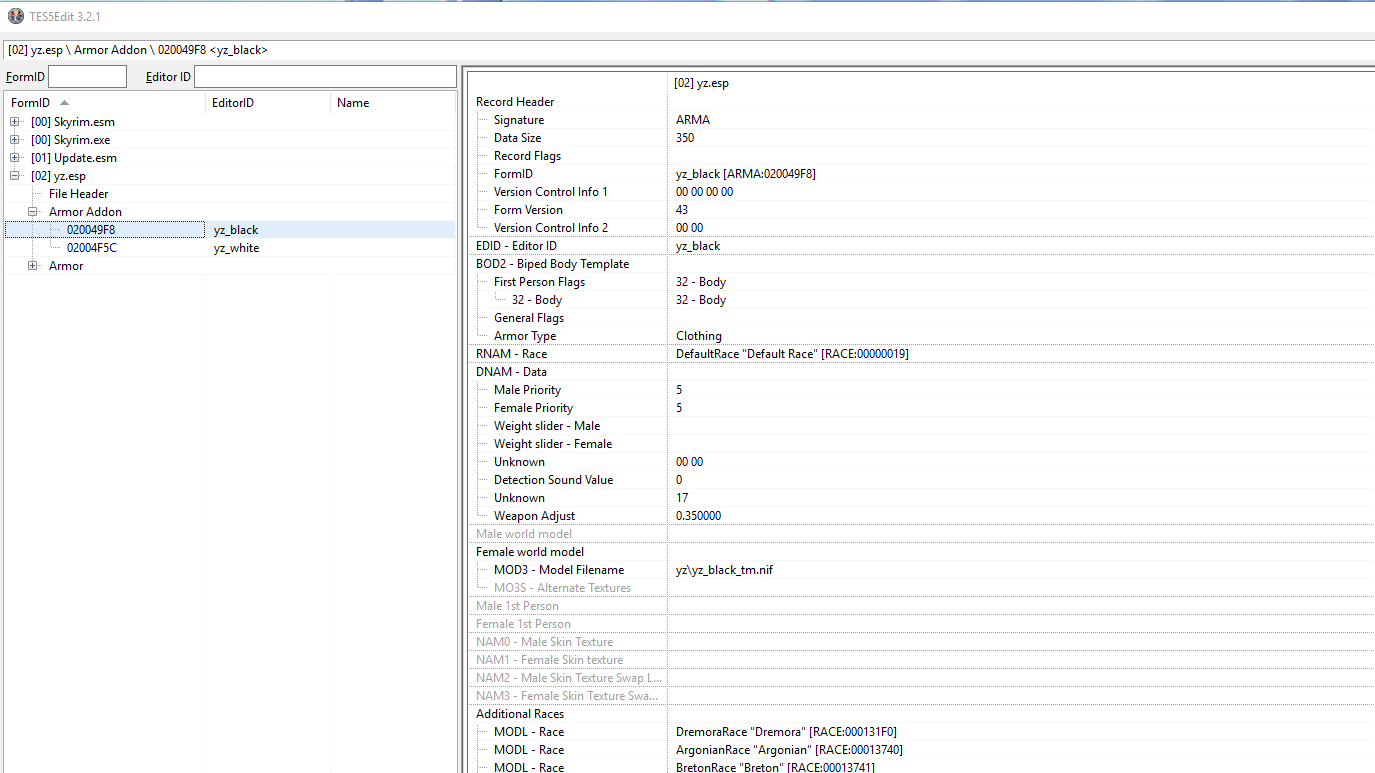Select the Weight slider - Male row
Screen dimensions: 1375x773
[920, 426]
